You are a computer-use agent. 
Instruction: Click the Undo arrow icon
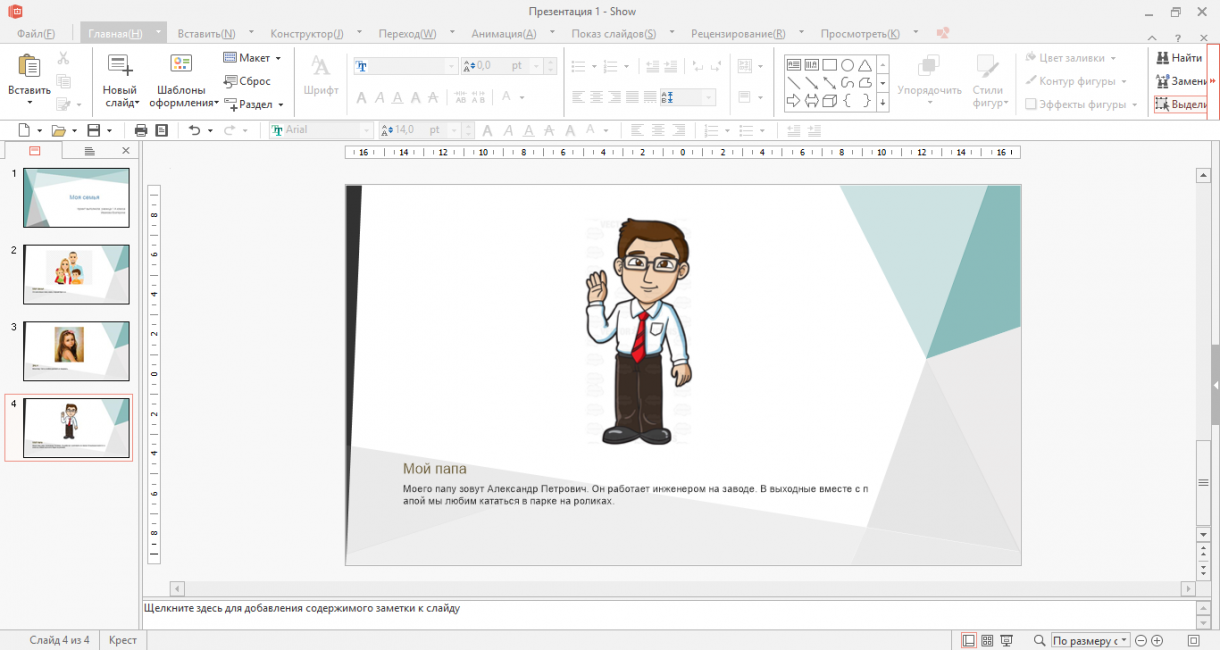pos(194,130)
